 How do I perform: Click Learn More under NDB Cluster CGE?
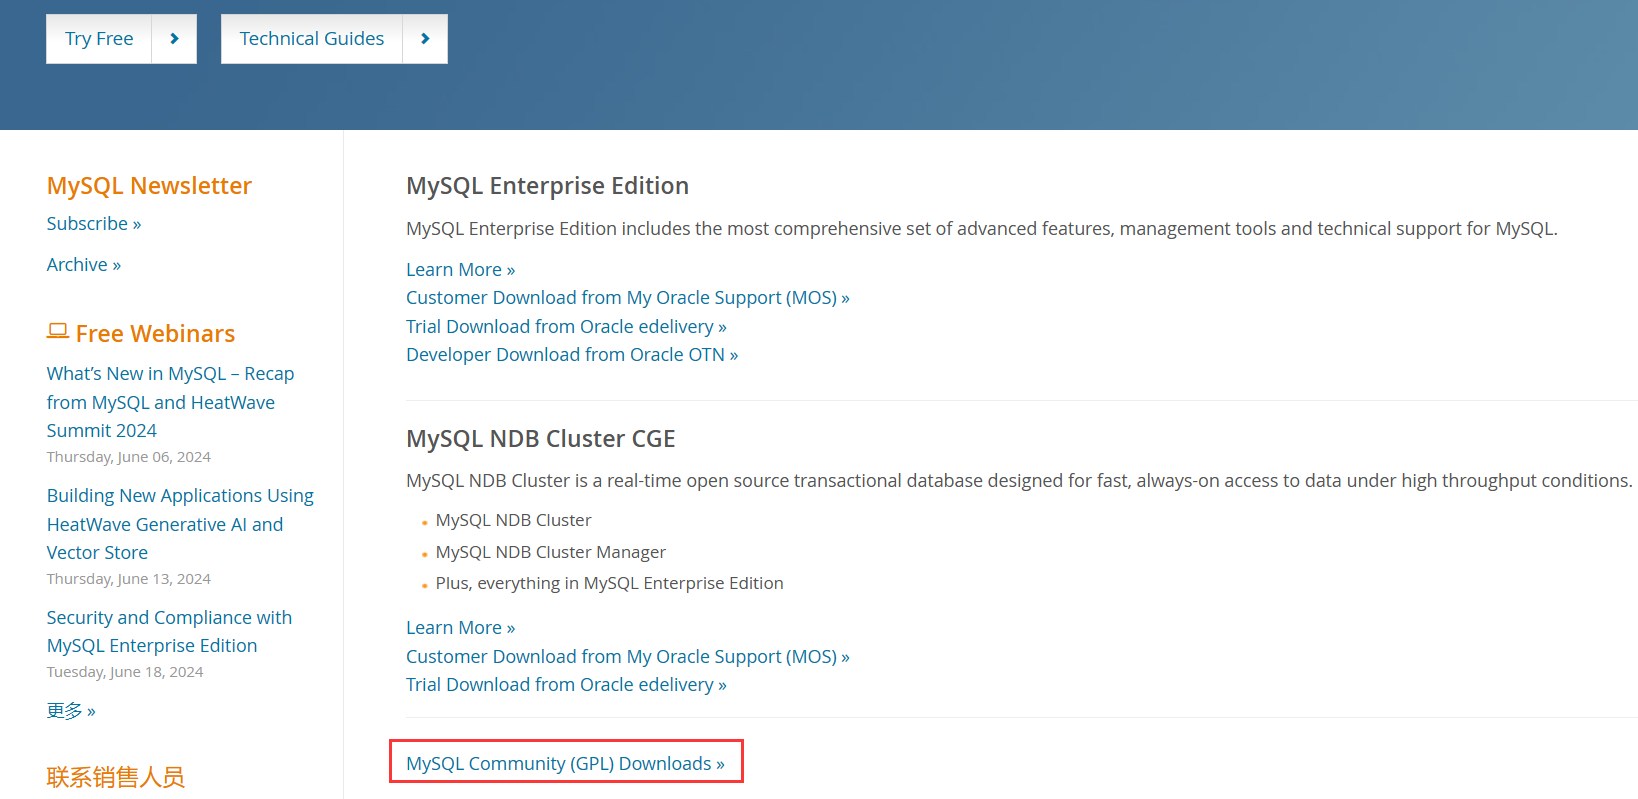461,628
